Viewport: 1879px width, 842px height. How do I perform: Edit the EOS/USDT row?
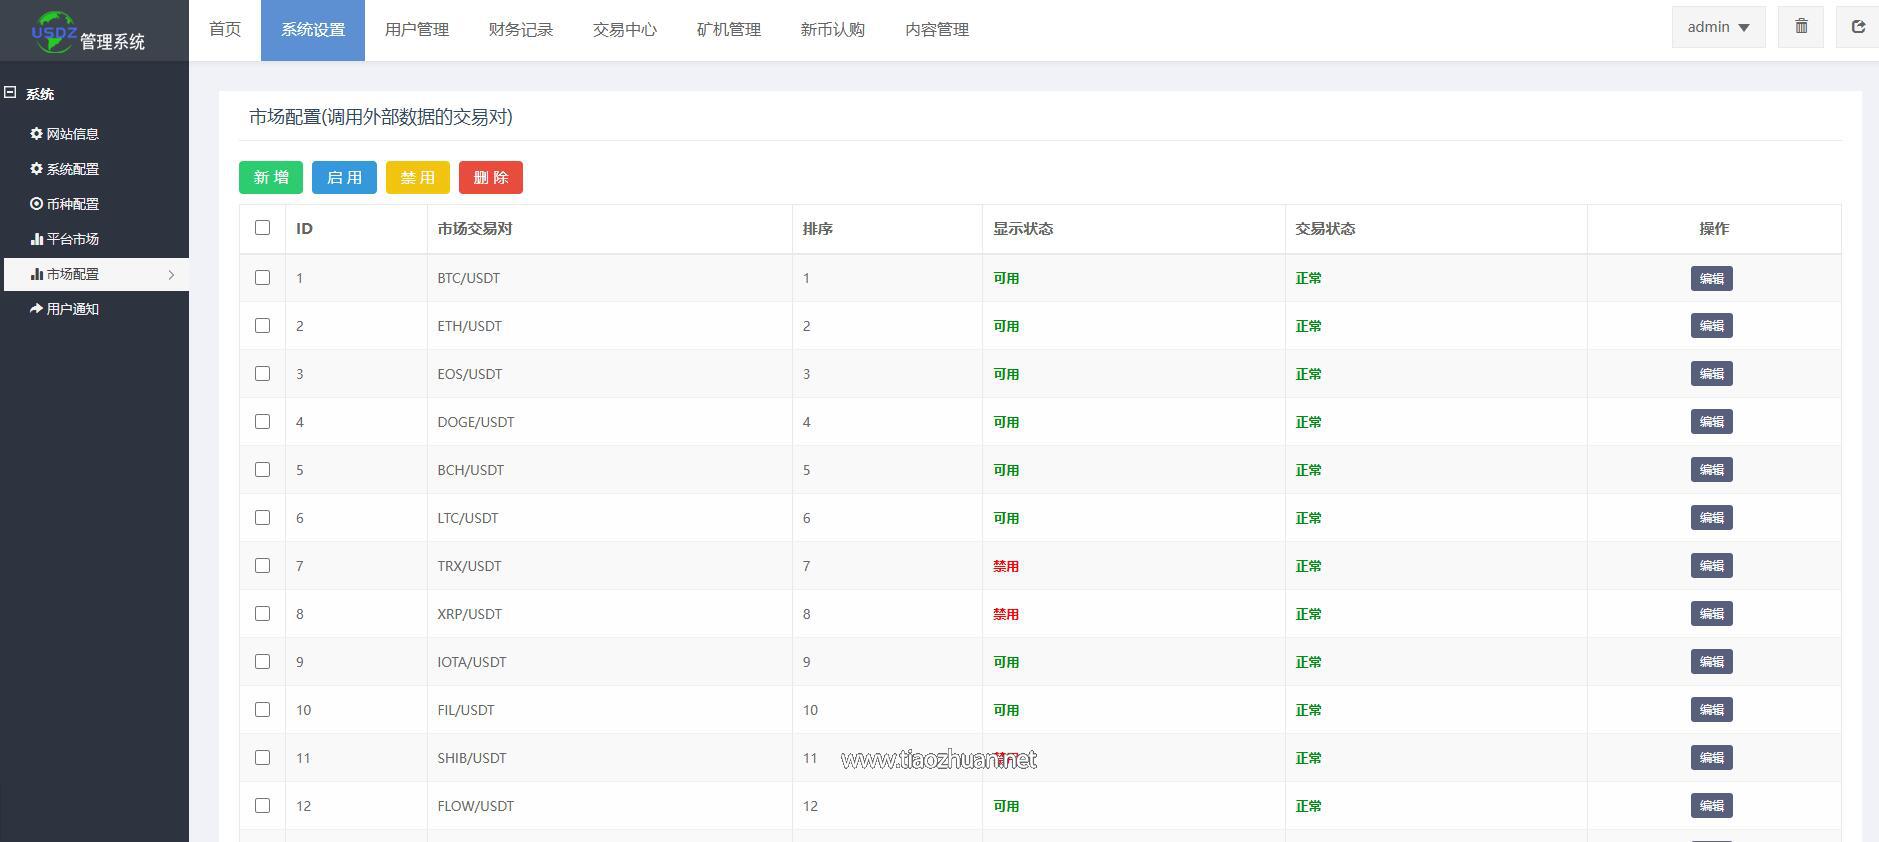point(1711,374)
